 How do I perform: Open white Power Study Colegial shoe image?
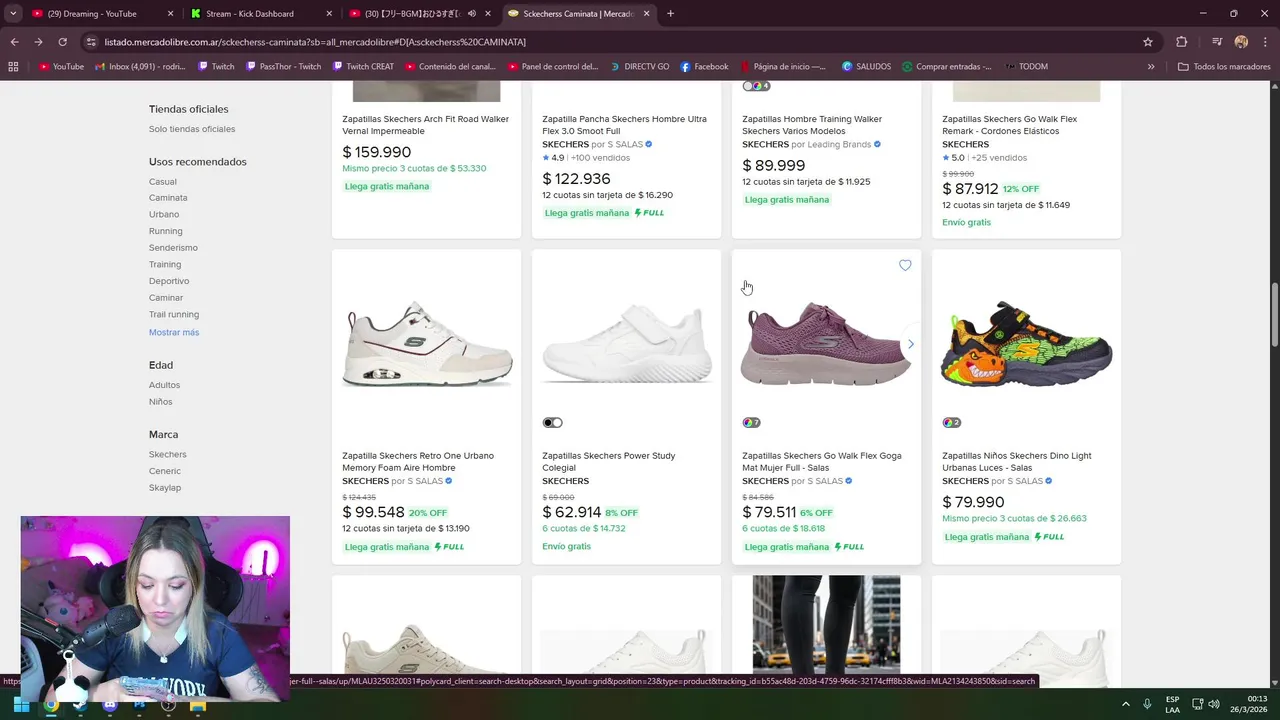coord(627,344)
